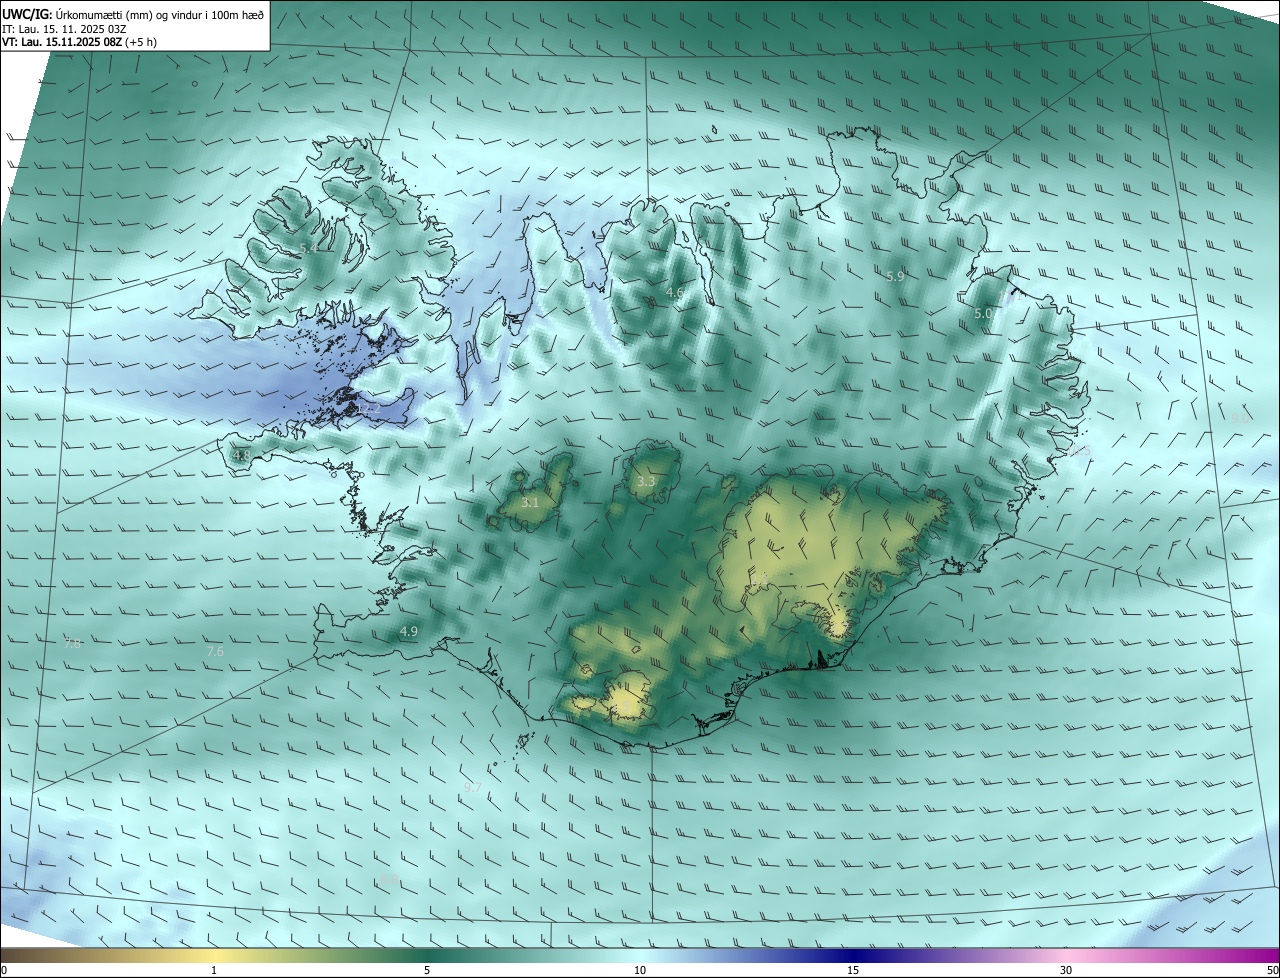The height and width of the screenshot is (978, 1280).
Task: Click the 5.9 value on the map
Action: click(x=895, y=276)
